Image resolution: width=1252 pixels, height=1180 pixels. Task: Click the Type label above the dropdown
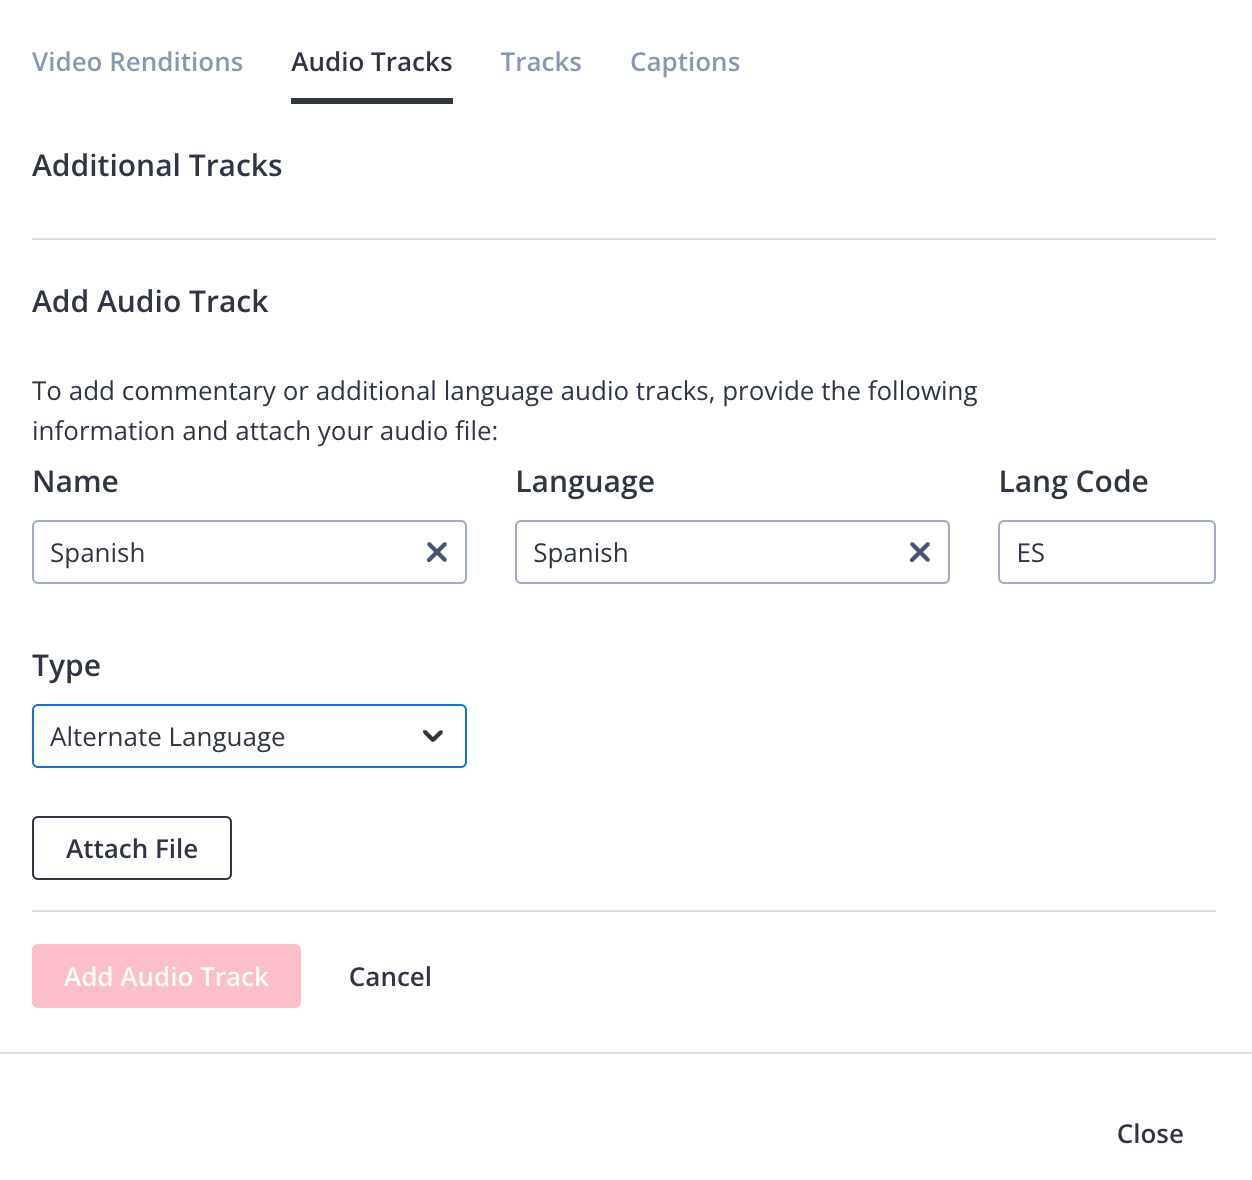pos(67,666)
